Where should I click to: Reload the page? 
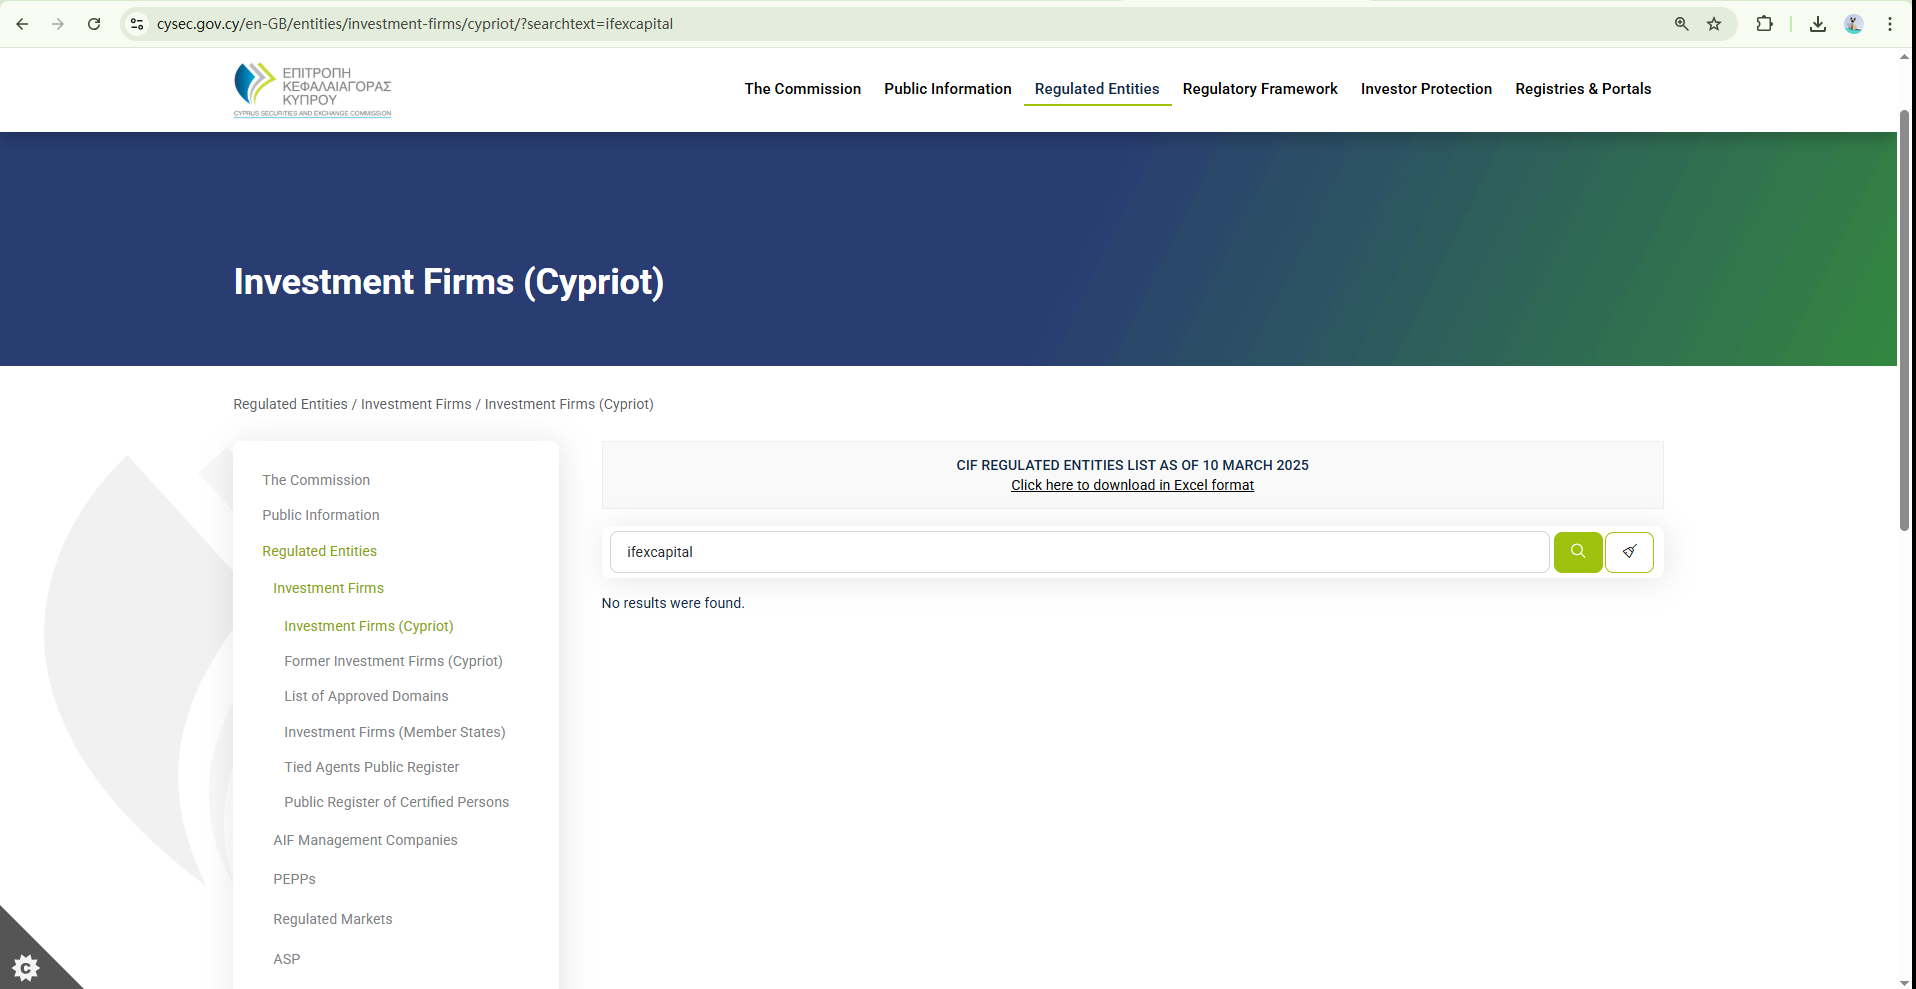pos(94,24)
